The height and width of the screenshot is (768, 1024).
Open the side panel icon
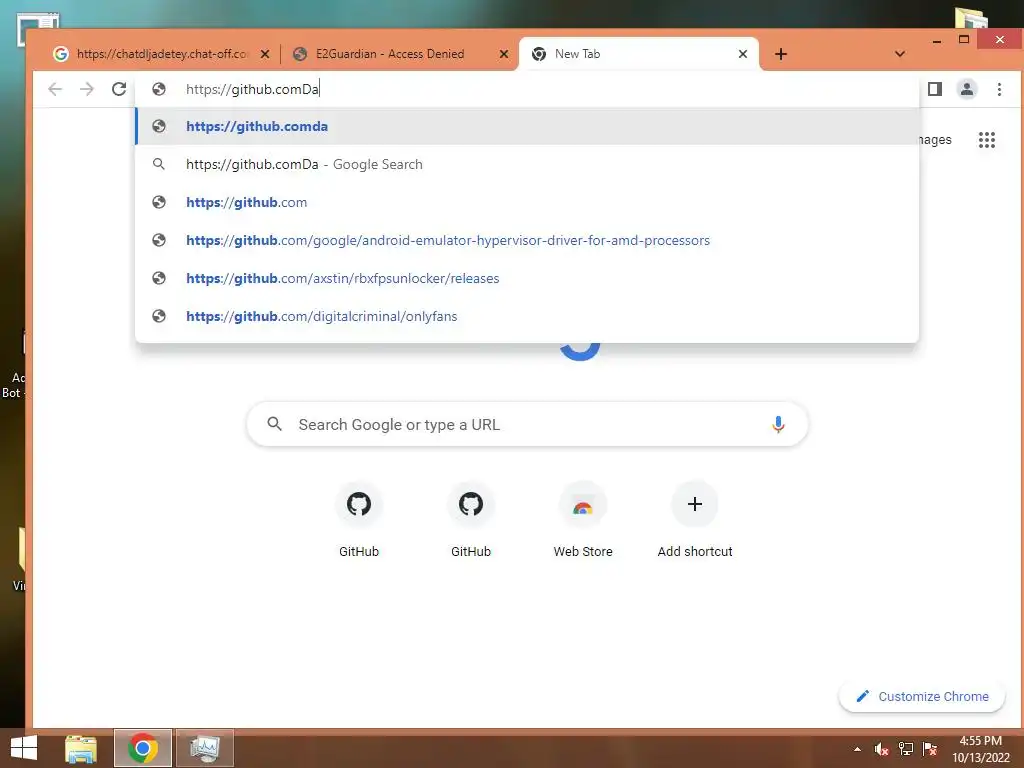tap(935, 89)
